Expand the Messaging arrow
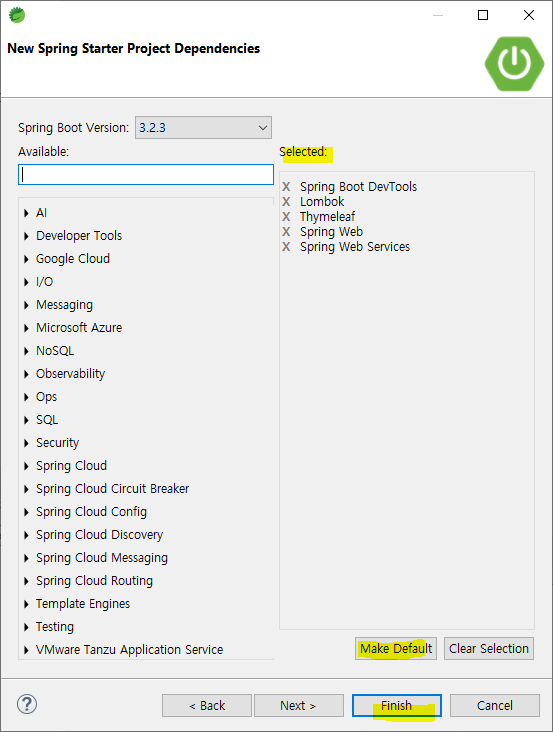553x732 pixels. pos(26,305)
